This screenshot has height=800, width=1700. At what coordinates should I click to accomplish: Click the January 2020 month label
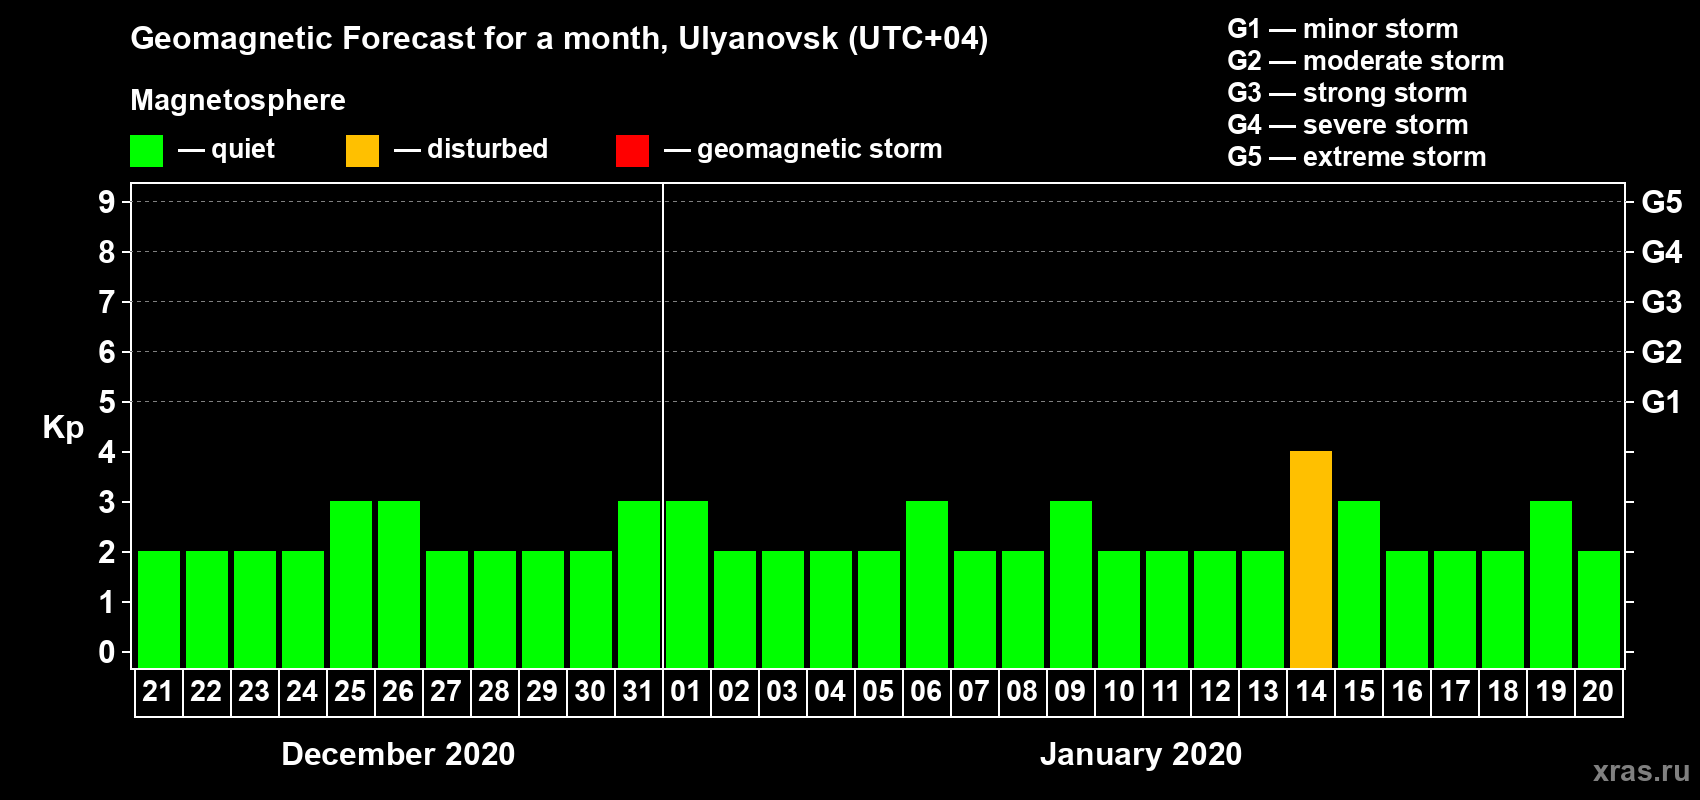click(1141, 754)
